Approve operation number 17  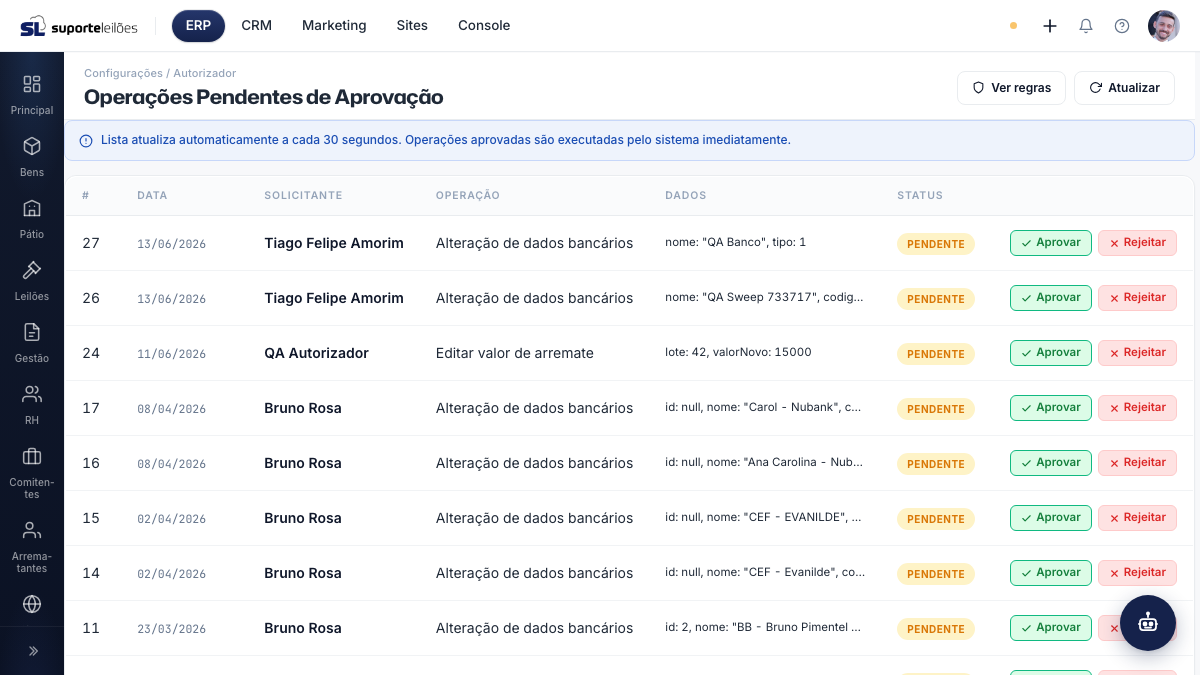click(1051, 408)
